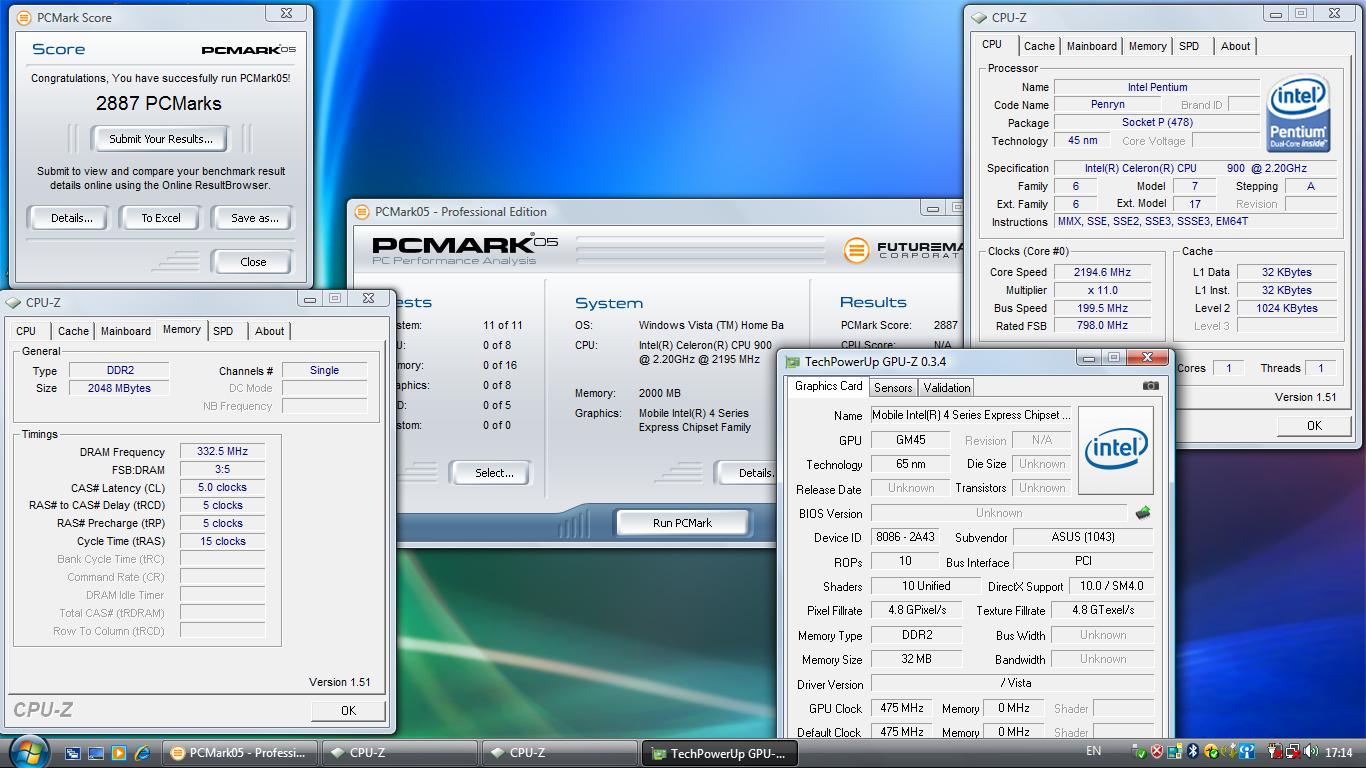1366x768 pixels.
Task: Click the blue wireless console tray icon
Action: click(1247, 751)
